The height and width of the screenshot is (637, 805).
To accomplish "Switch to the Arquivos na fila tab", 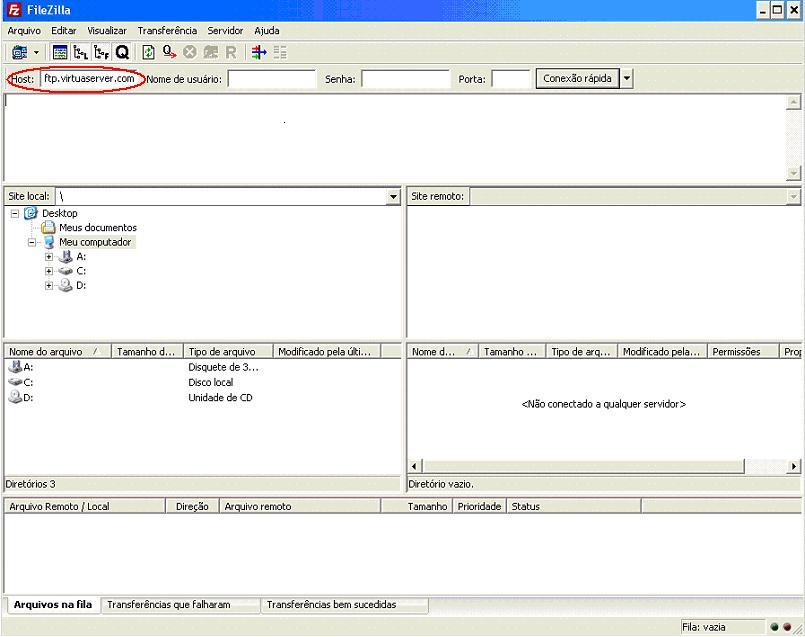I will coord(53,605).
